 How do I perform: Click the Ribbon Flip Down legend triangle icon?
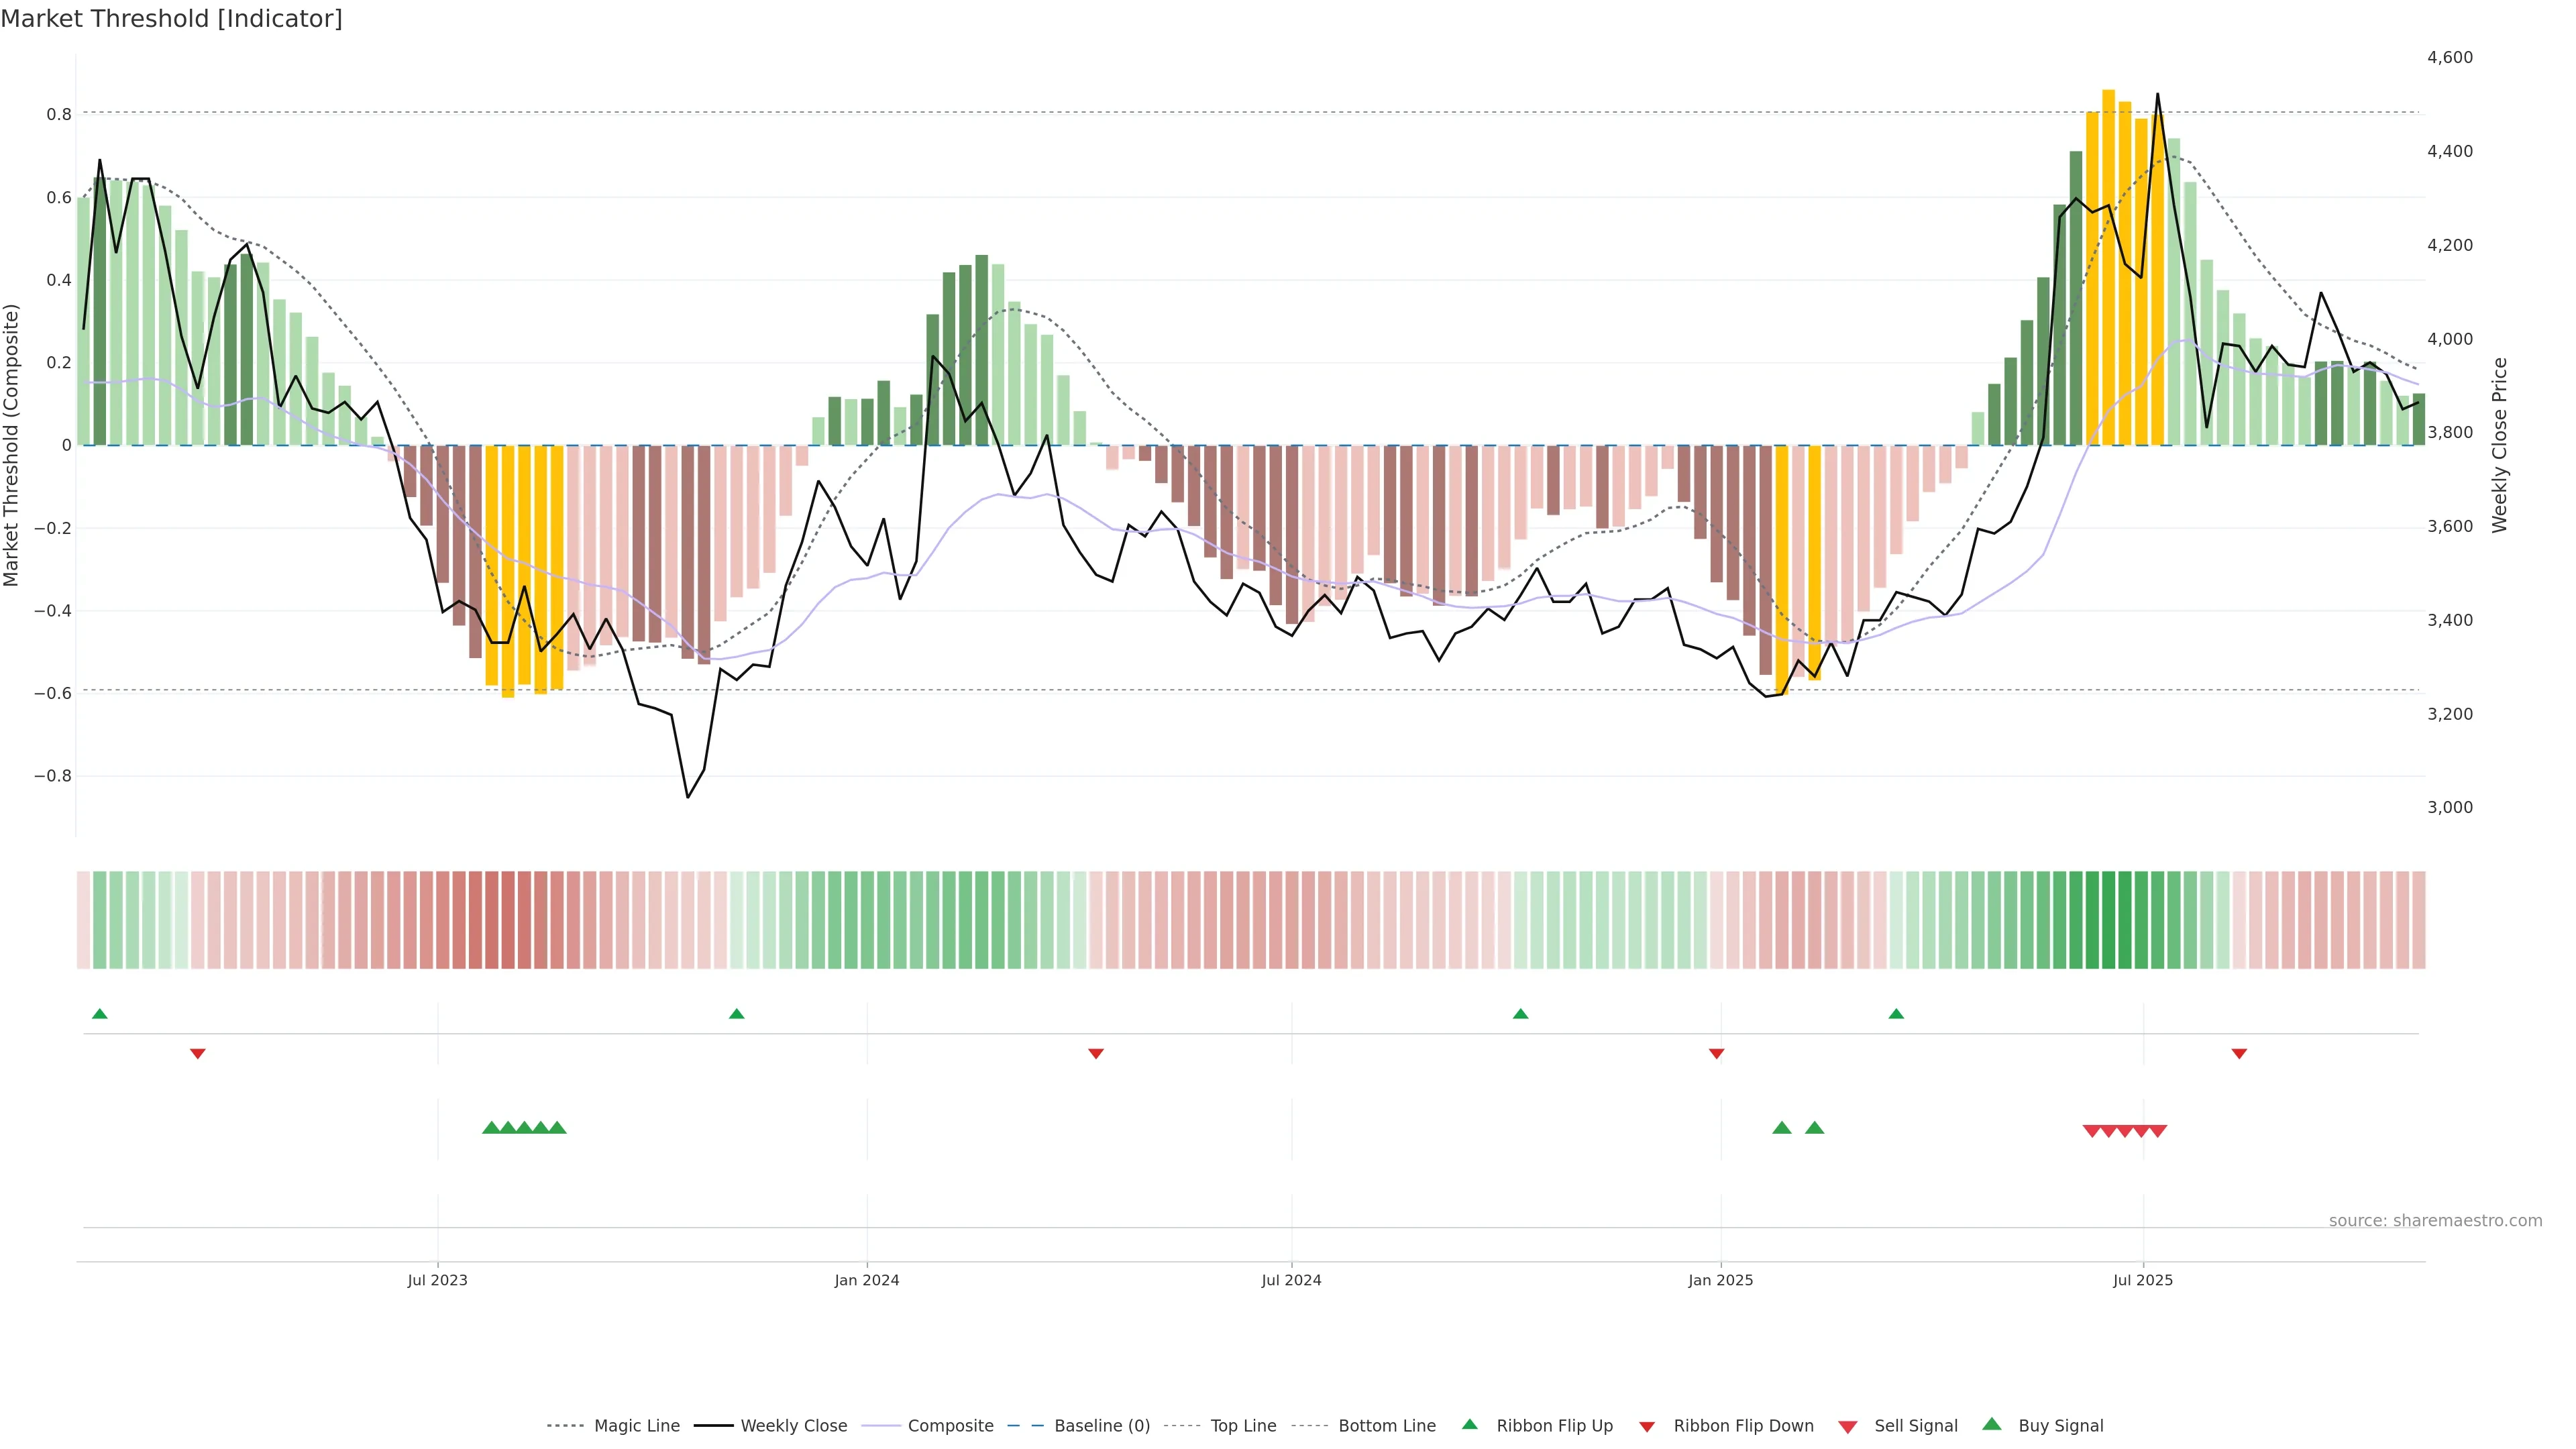(x=1647, y=1427)
